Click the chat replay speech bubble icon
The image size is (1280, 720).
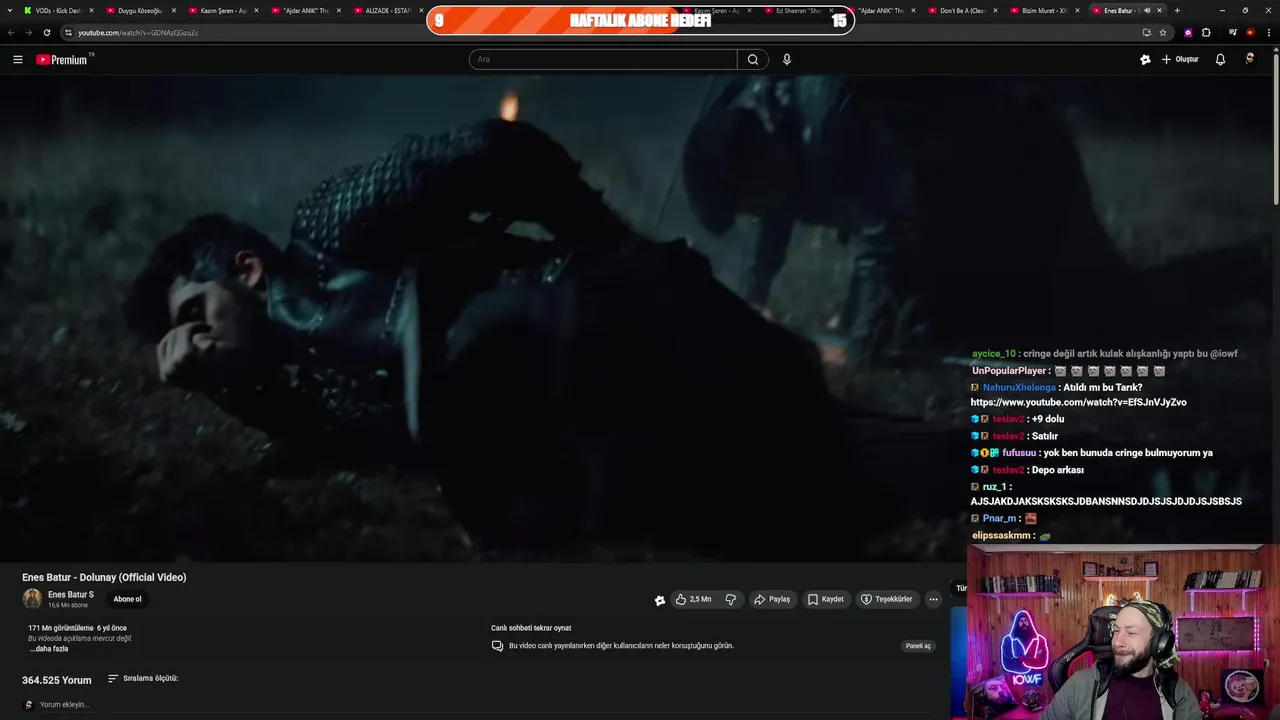pyautogui.click(x=497, y=646)
